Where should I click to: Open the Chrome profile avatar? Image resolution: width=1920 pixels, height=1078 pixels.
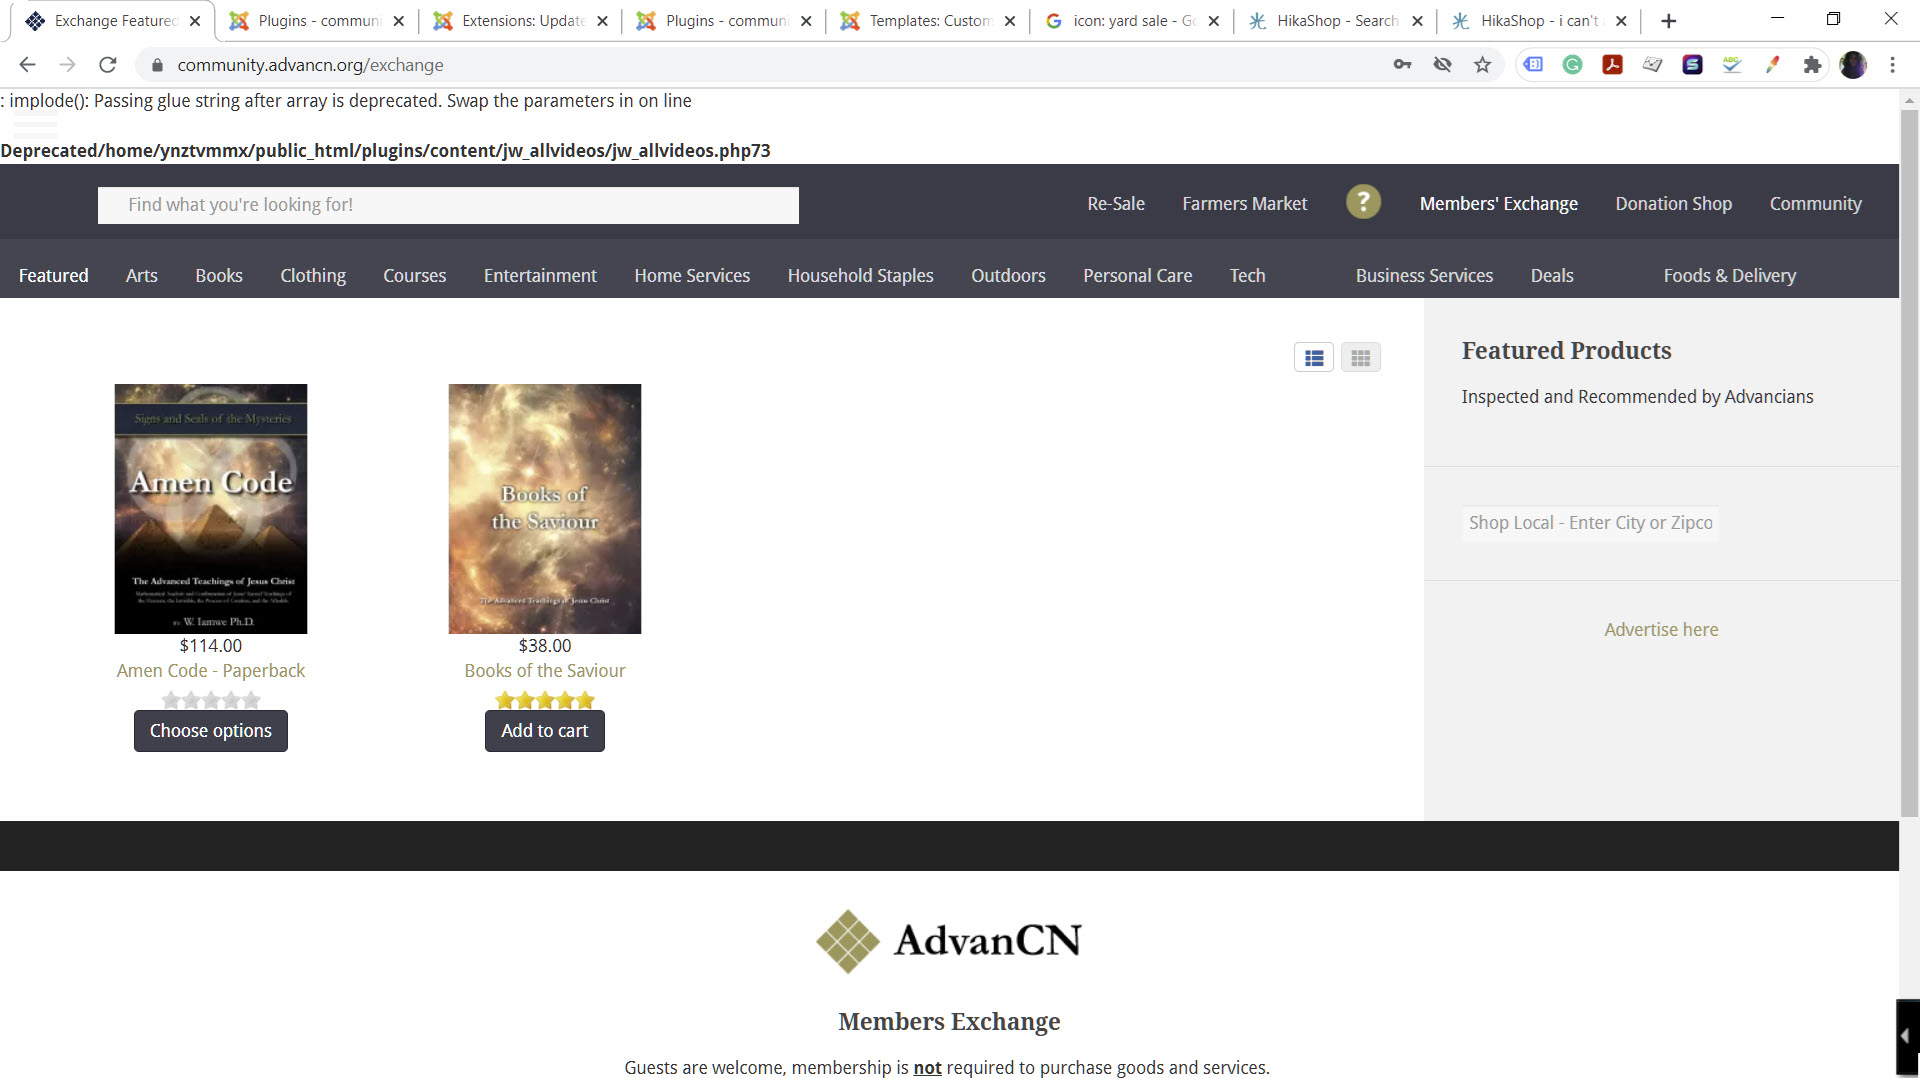[1853, 65]
